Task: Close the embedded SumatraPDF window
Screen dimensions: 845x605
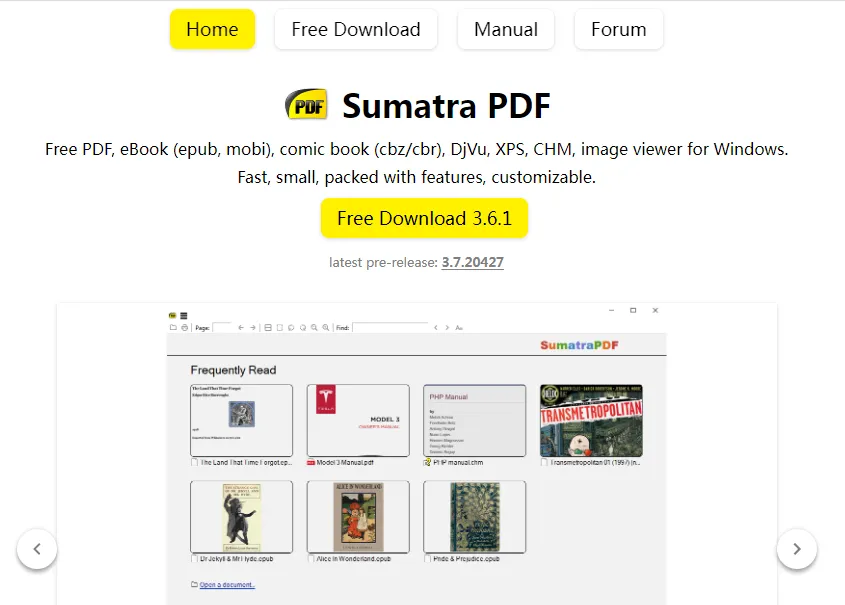Action: 655,310
